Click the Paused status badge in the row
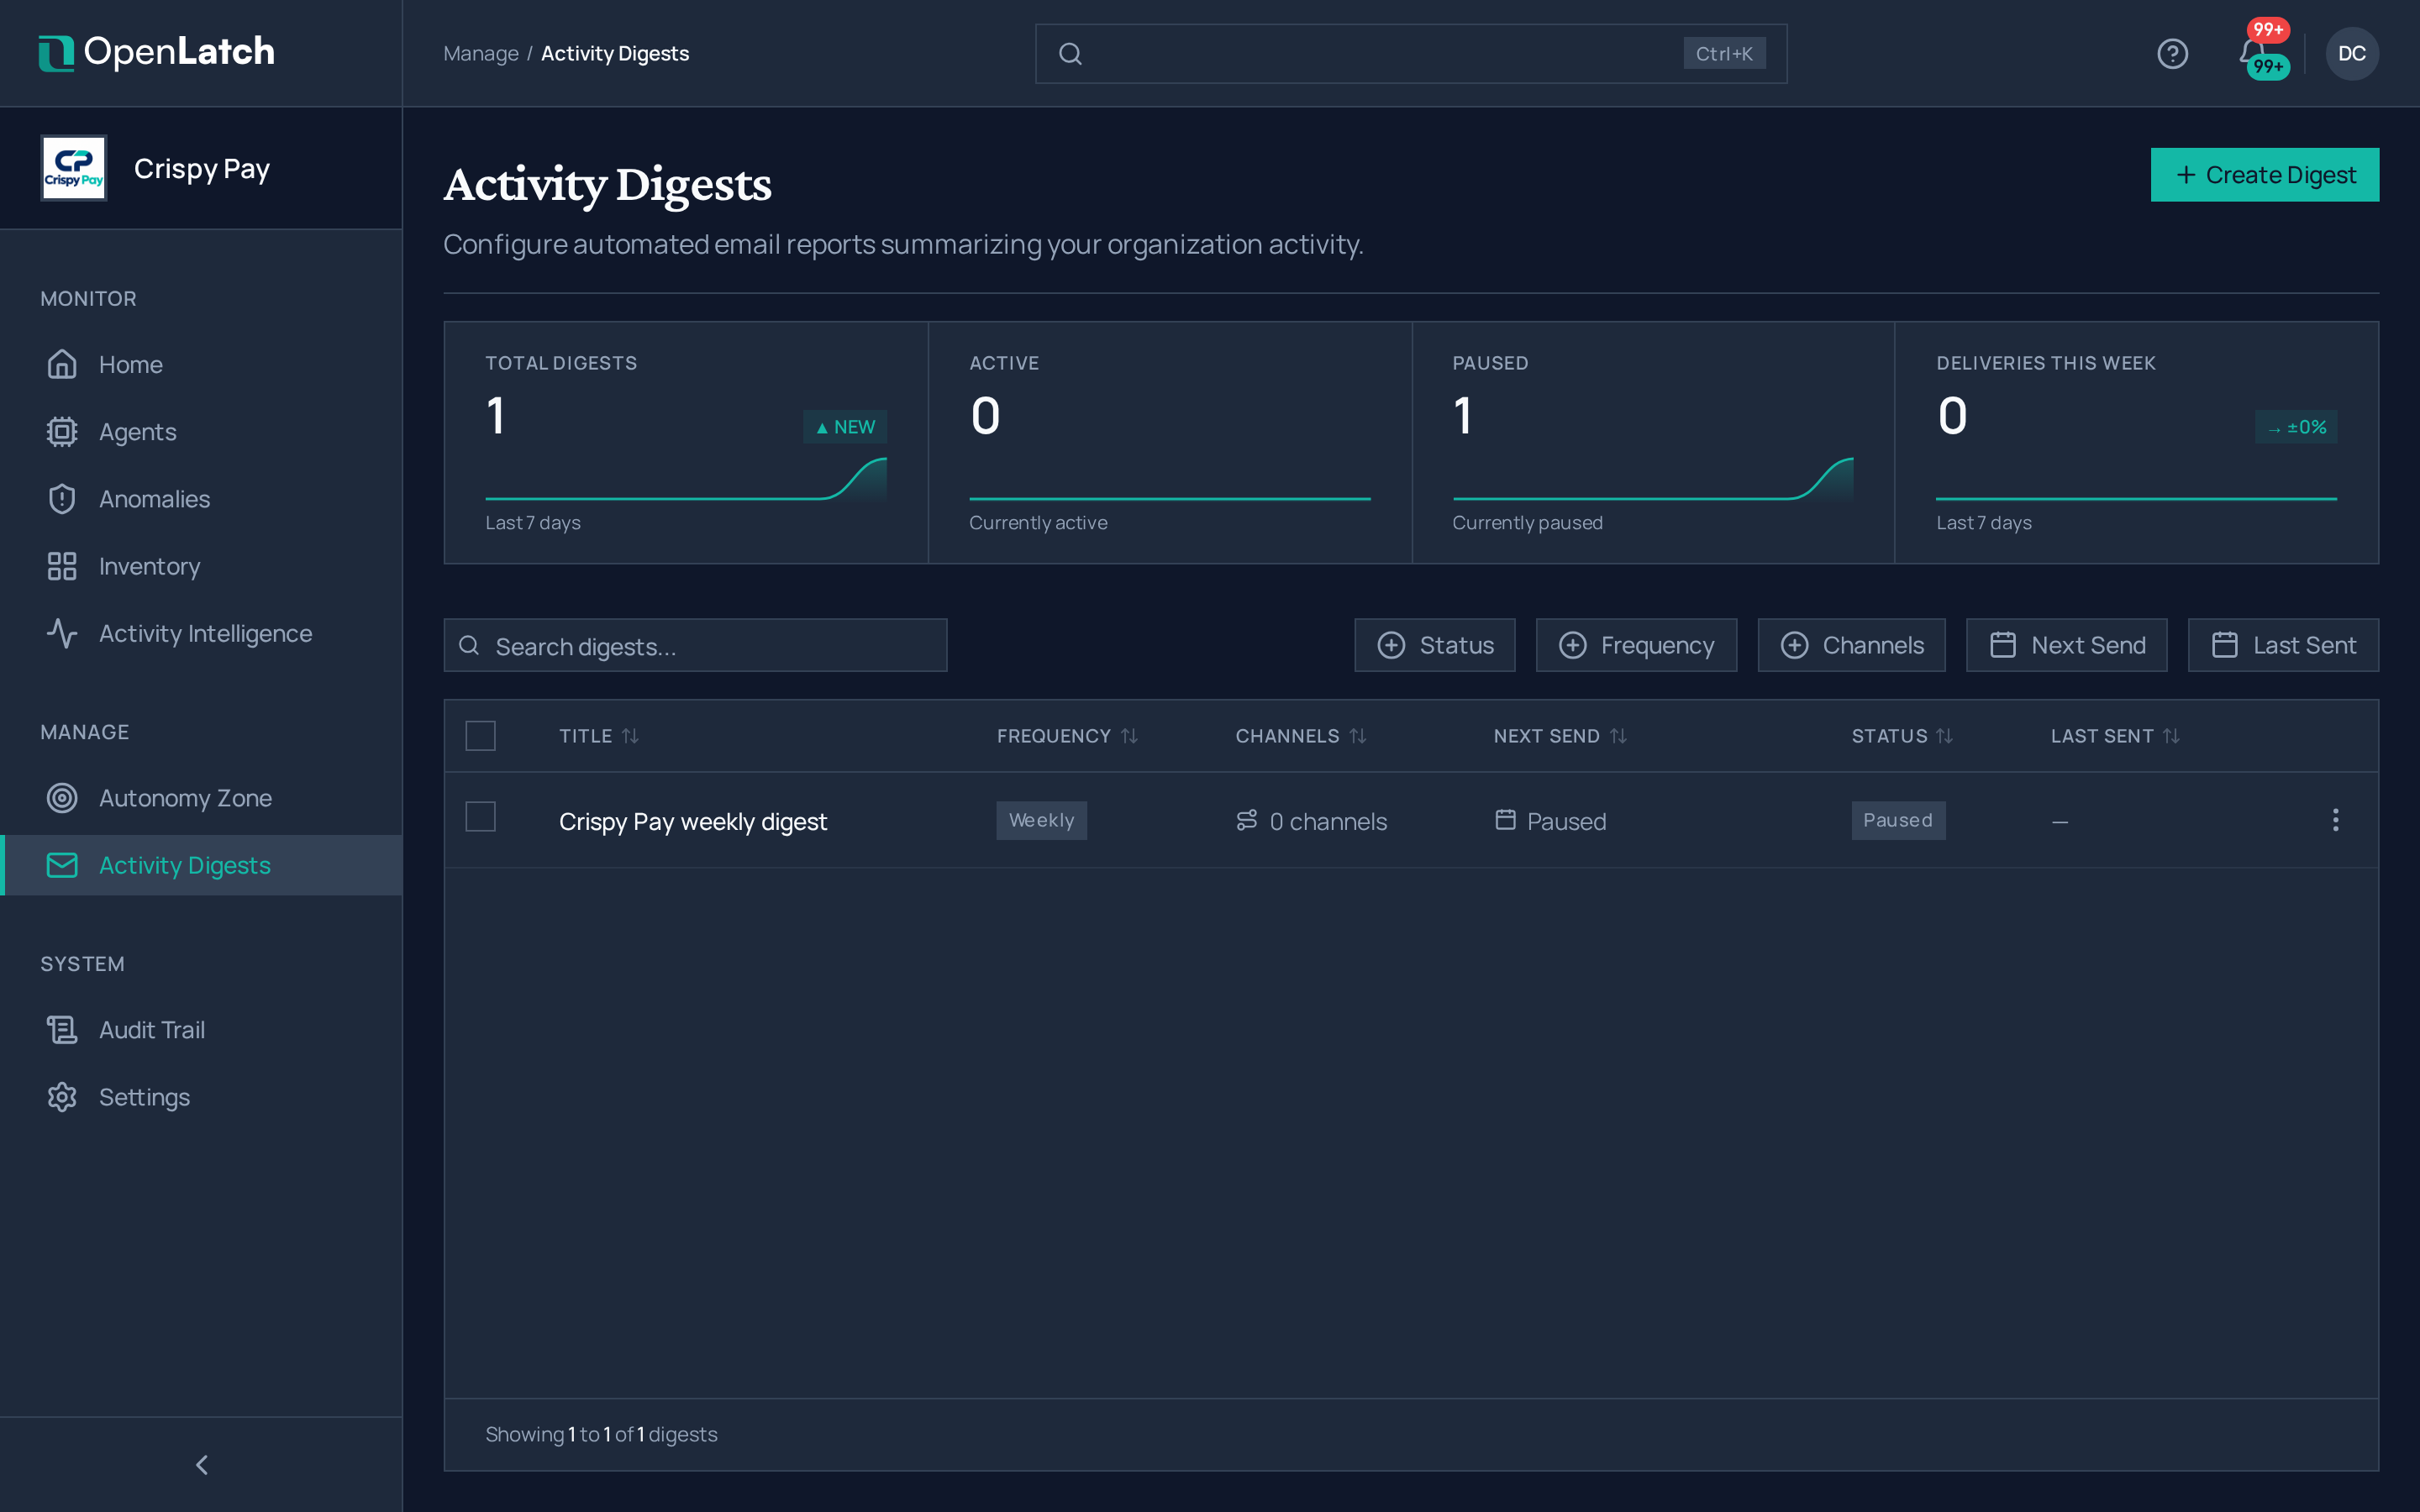Viewport: 2420px width, 1512px height. pyautogui.click(x=1898, y=820)
